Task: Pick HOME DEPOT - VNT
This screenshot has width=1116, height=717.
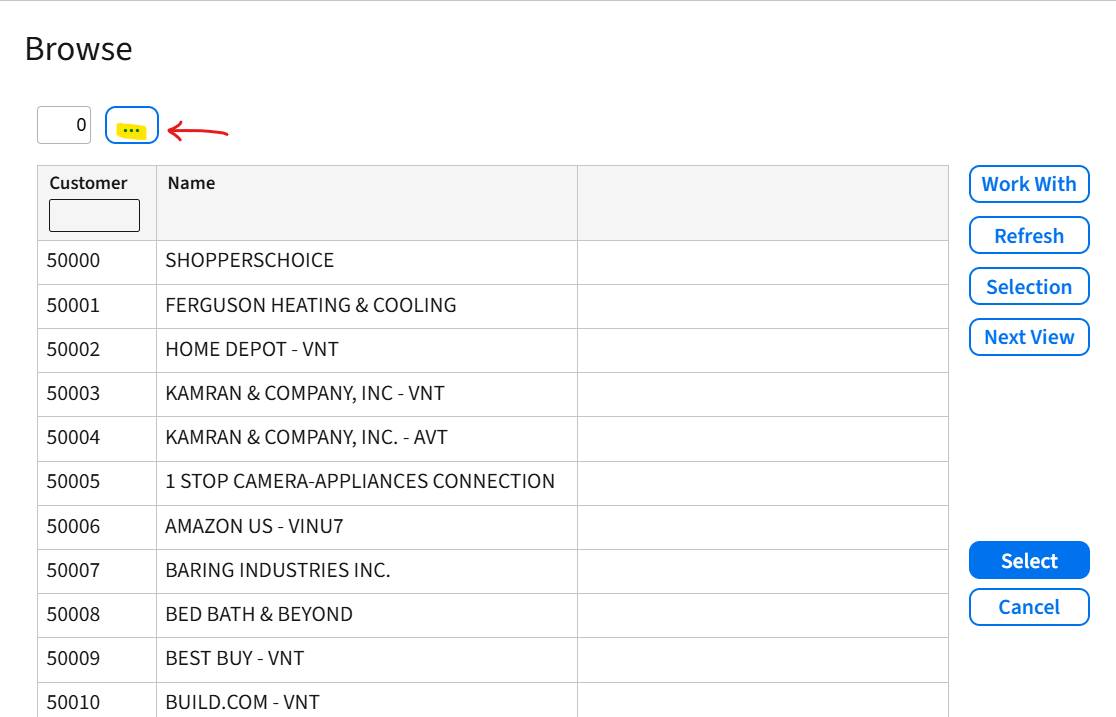Action: (252, 350)
